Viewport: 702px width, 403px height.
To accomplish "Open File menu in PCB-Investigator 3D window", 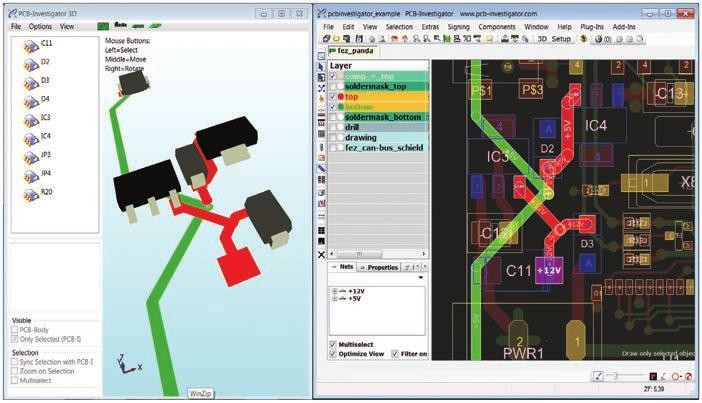I will [x=16, y=26].
